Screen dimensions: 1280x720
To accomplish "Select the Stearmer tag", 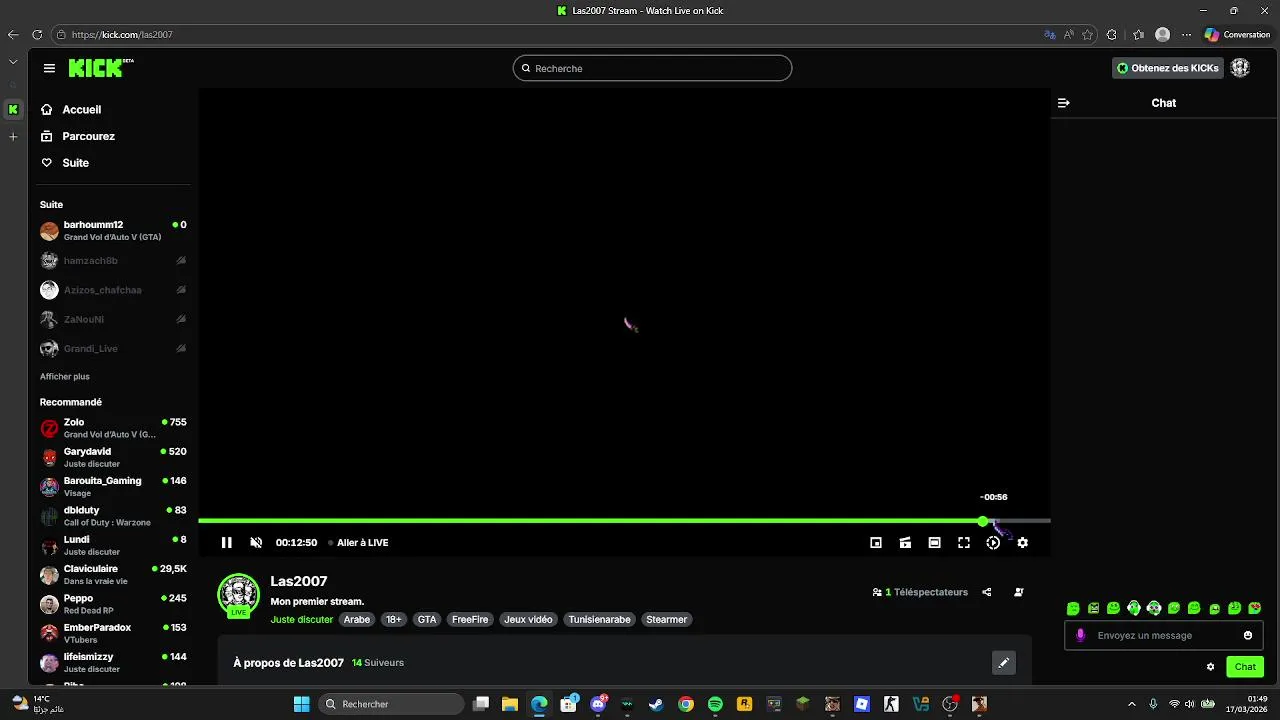I will click(x=666, y=620).
